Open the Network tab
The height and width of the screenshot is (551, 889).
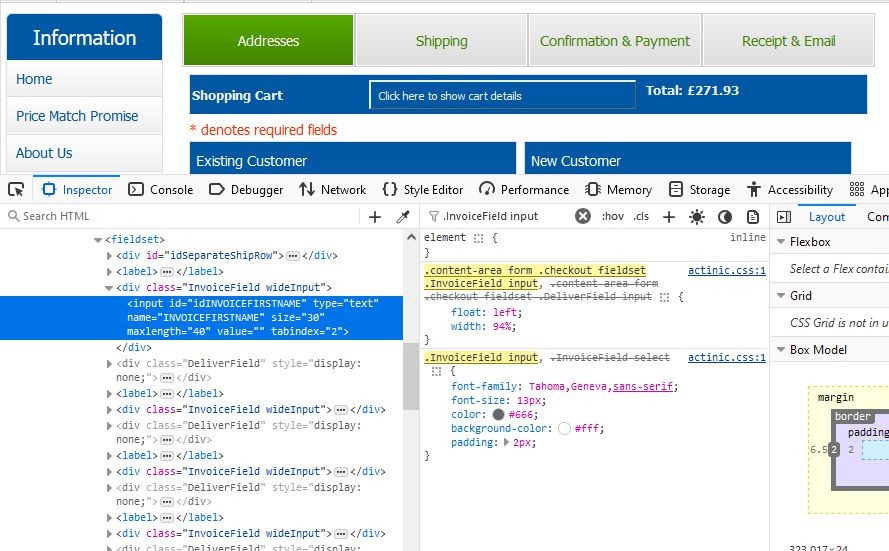[333, 189]
